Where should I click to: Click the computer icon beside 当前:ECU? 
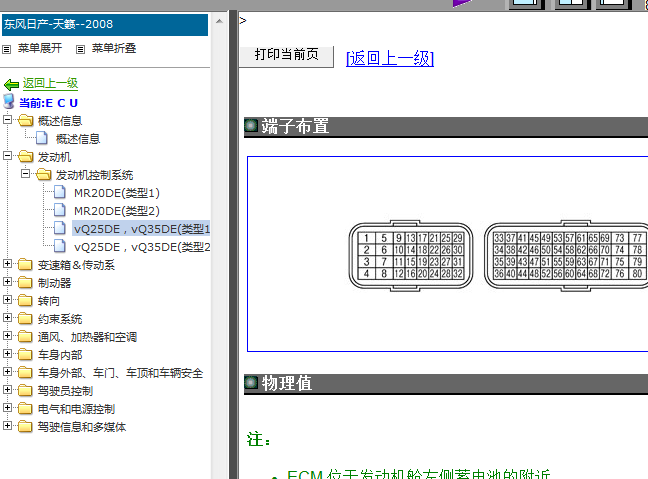(9, 101)
